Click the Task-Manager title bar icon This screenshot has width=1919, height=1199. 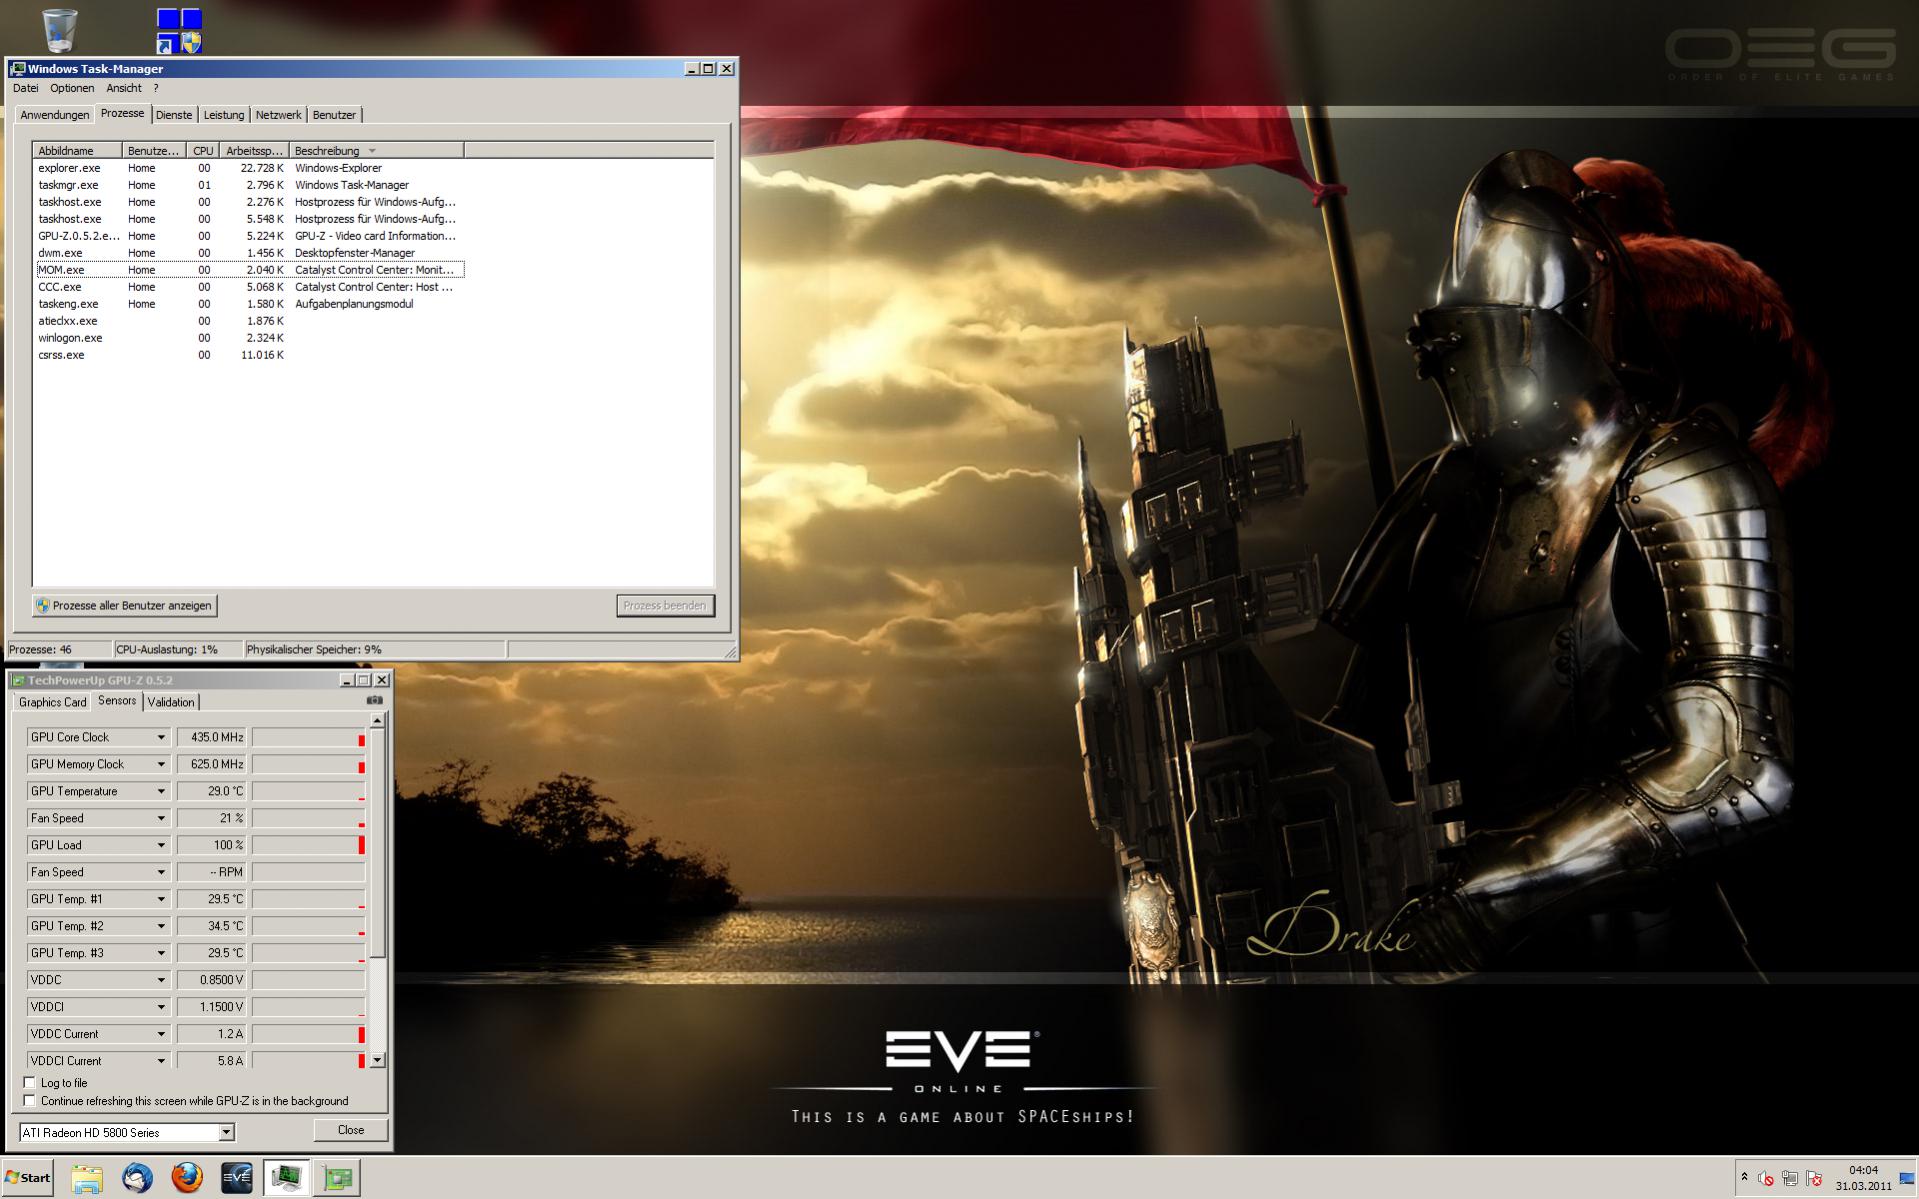pos(18,69)
